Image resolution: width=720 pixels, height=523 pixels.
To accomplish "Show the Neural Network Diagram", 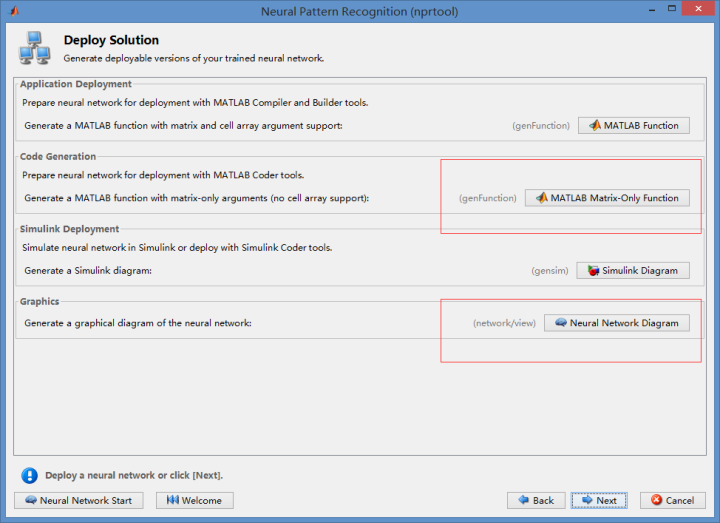I will 617,323.
